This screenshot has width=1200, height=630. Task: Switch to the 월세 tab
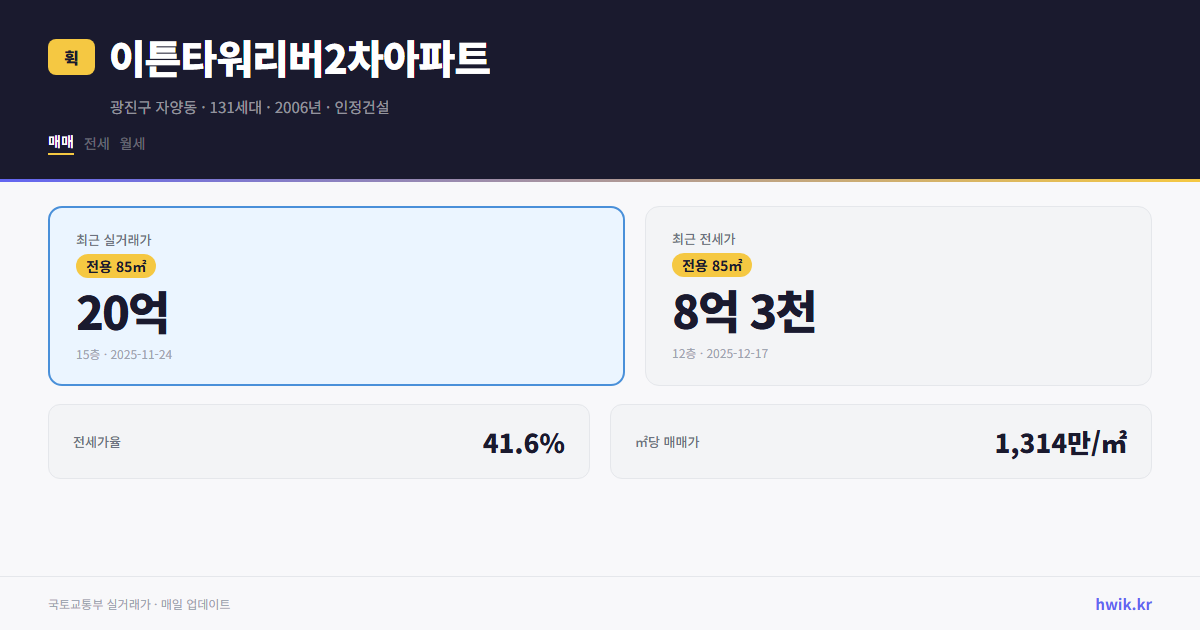[133, 143]
